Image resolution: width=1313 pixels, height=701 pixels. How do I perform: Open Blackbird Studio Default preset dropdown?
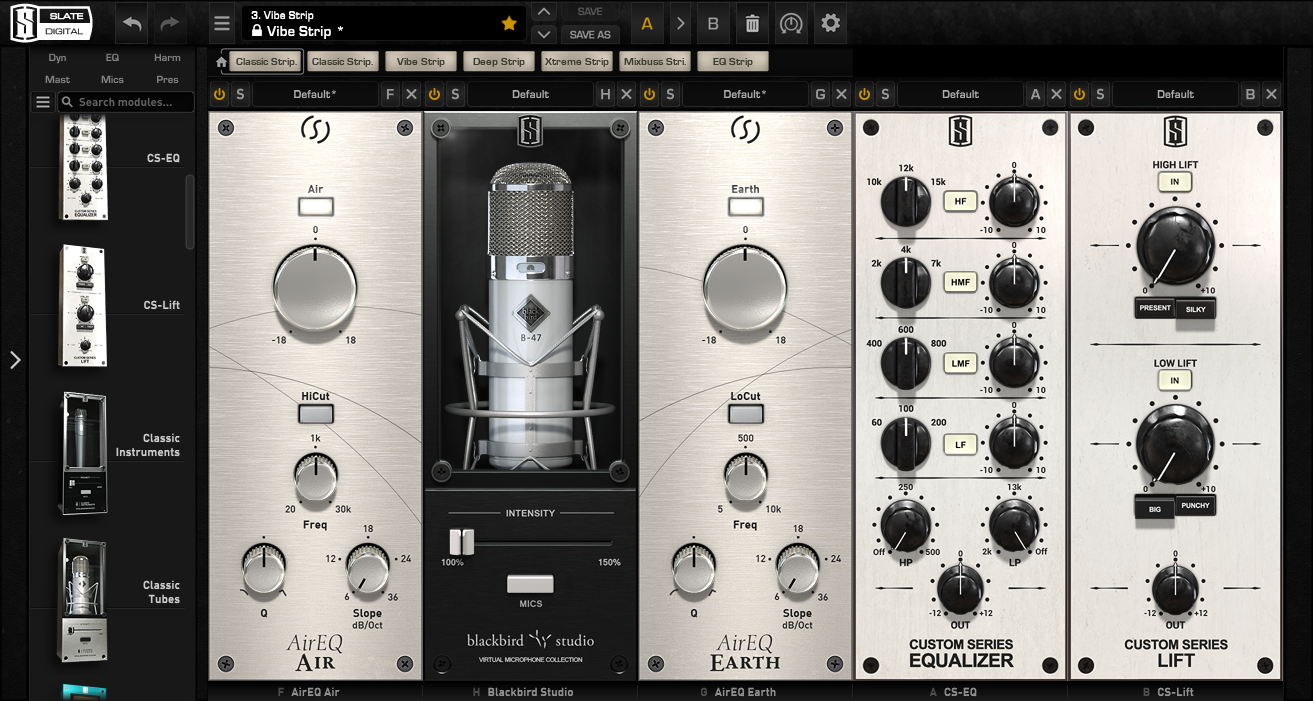coord(530,94)
